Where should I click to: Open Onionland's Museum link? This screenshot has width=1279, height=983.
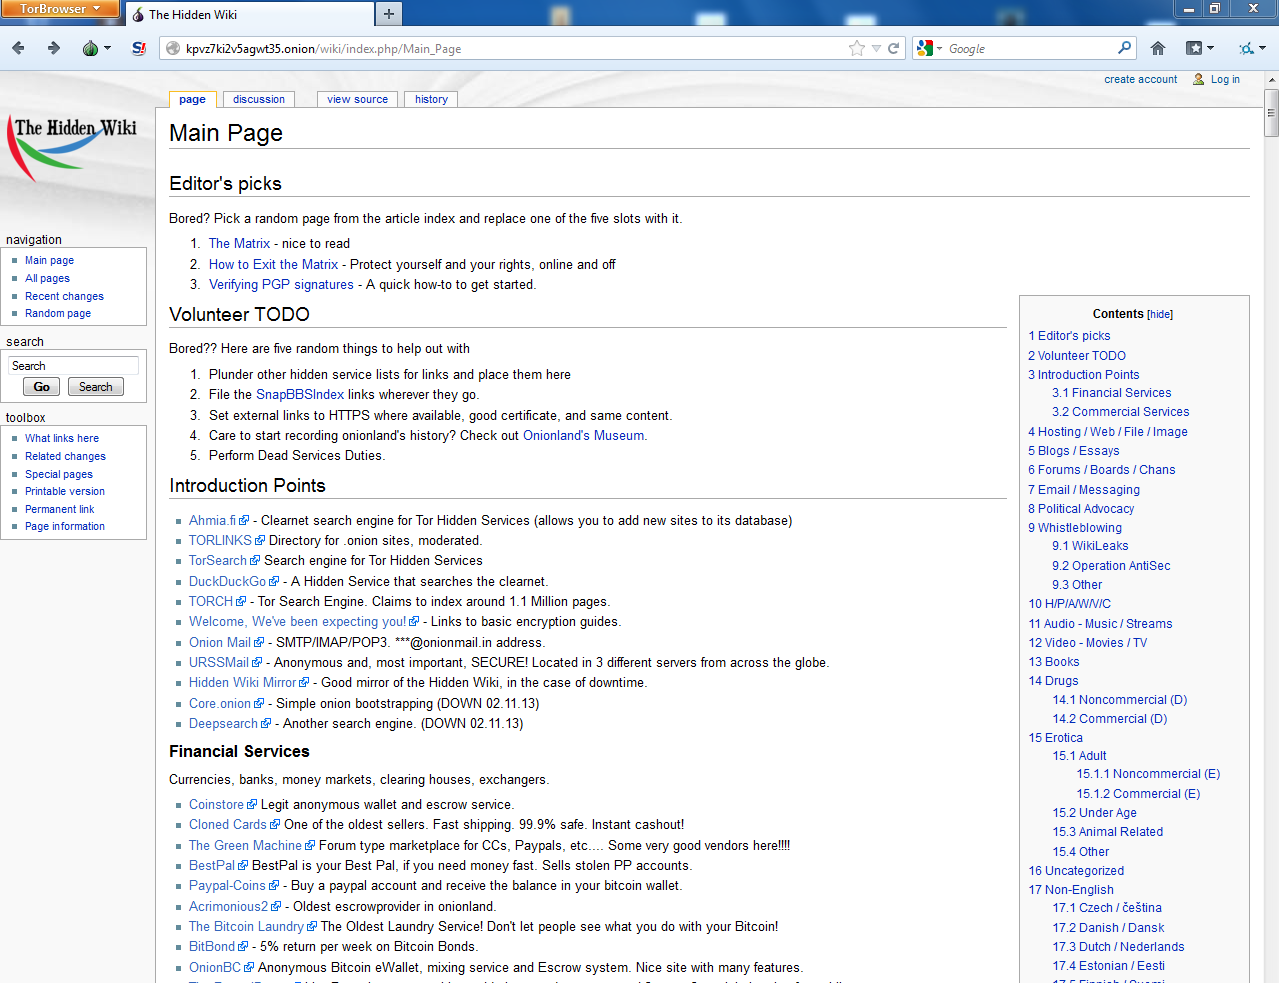(x=584, y=435)
